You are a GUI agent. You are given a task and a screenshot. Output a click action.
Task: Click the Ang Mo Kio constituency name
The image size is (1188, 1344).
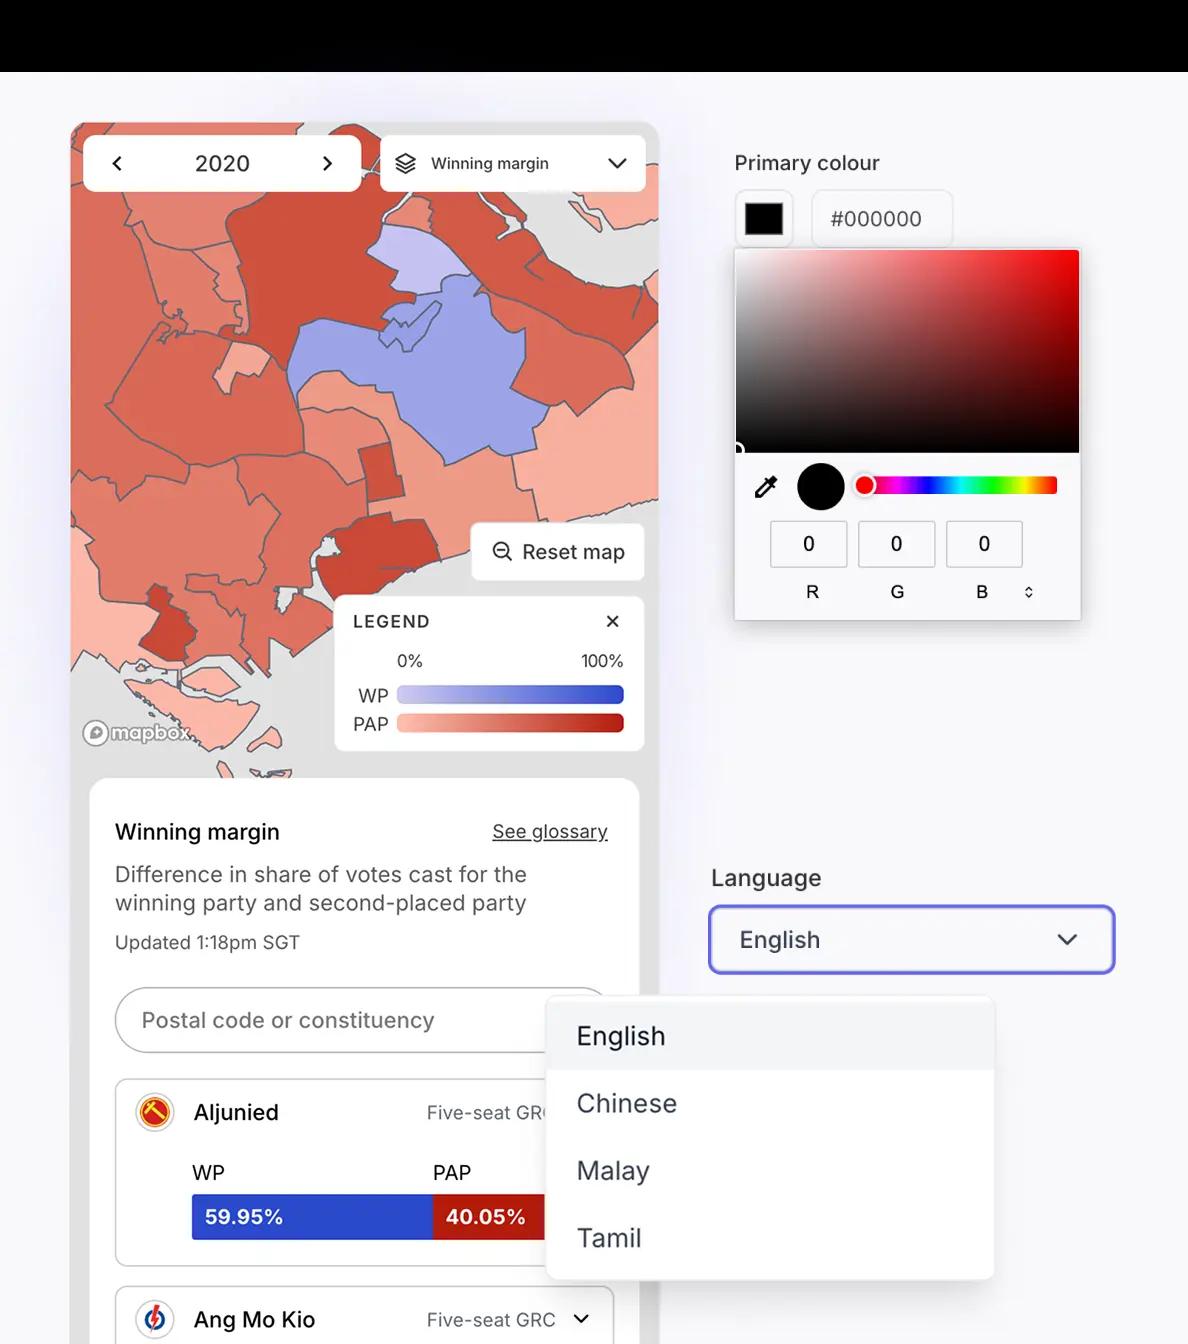254,1320
